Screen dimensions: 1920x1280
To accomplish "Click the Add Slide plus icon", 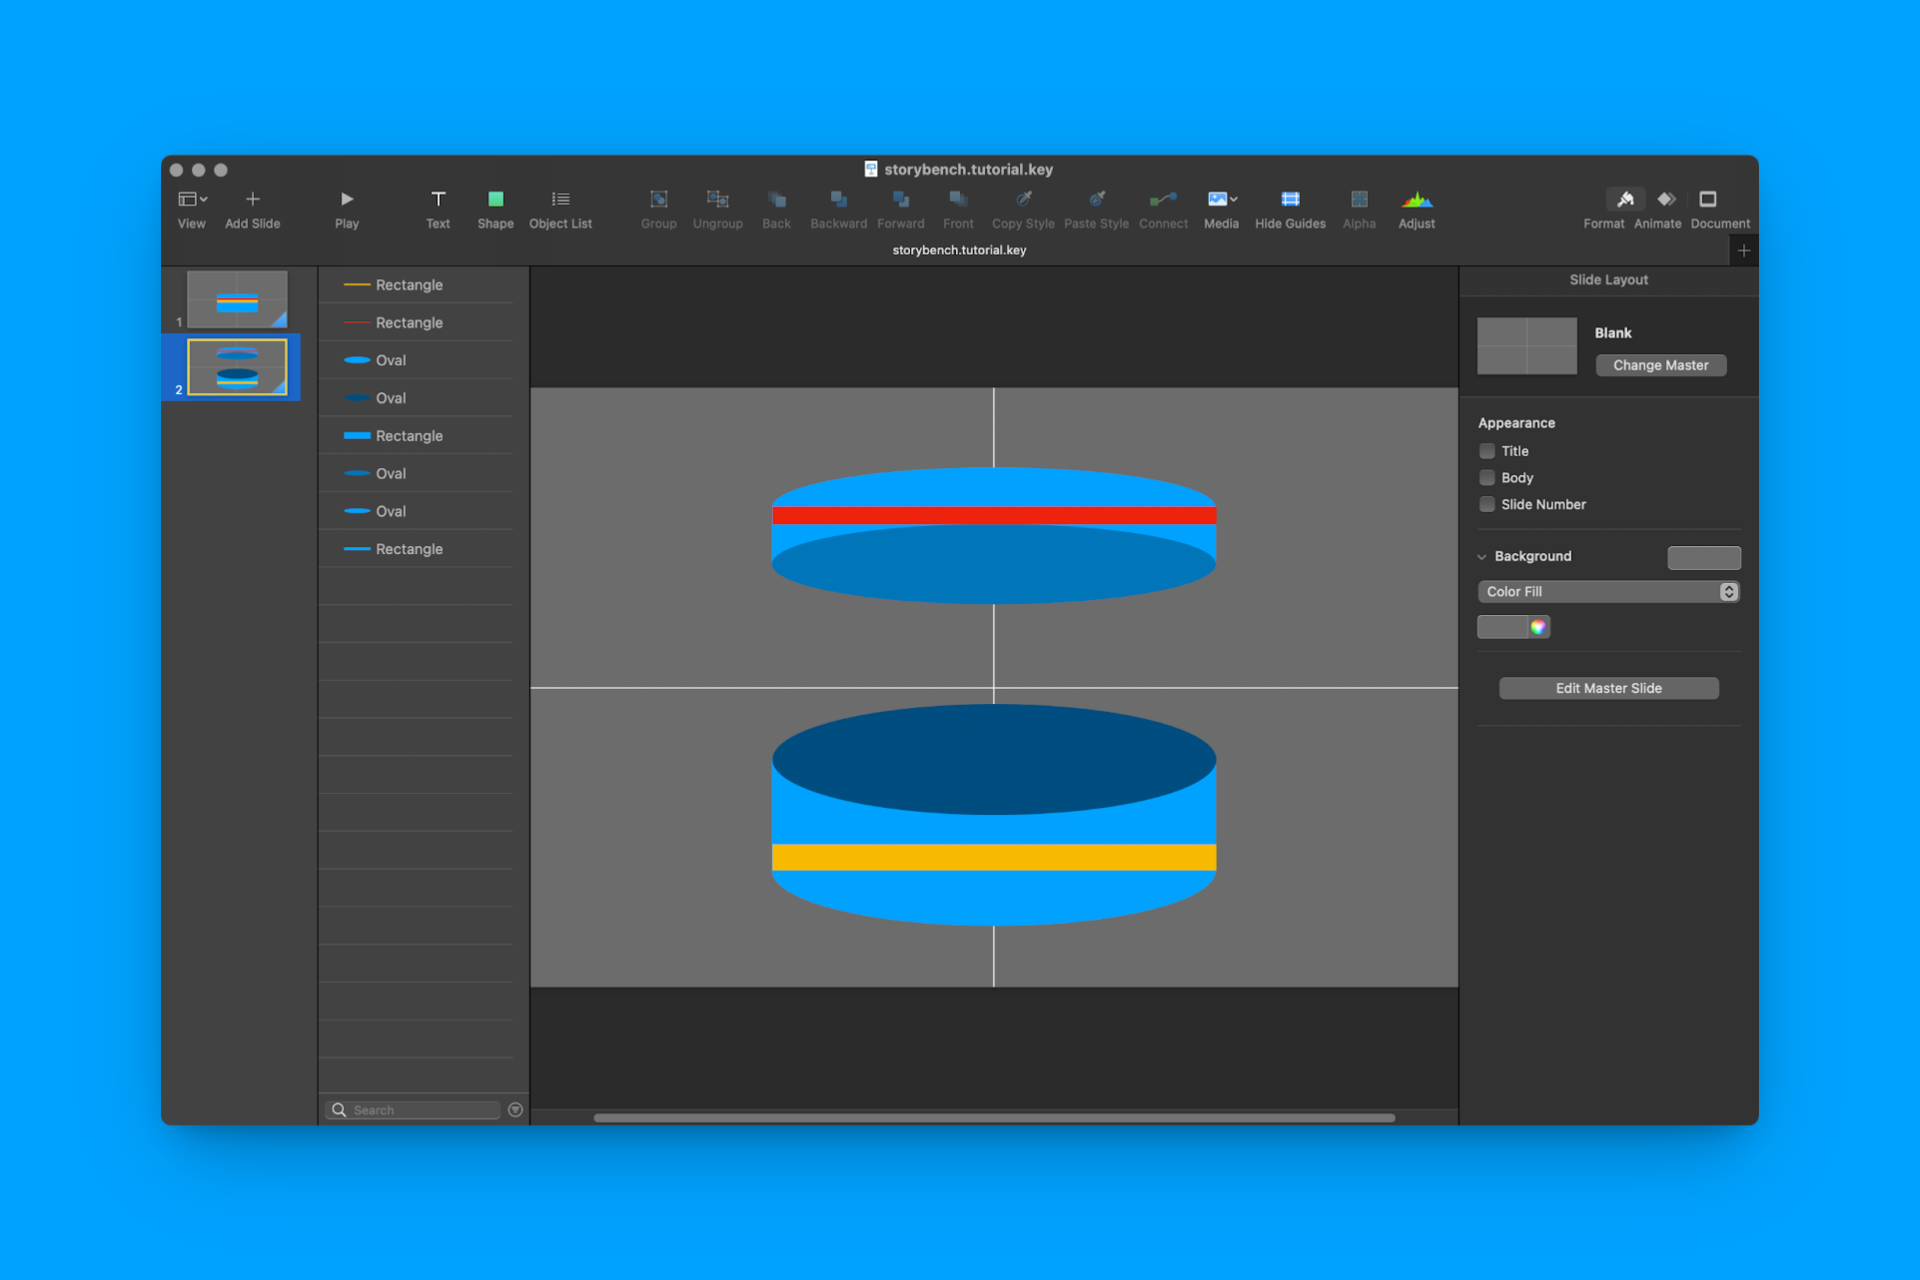I will pyautogui.click(x=252, y=199).
